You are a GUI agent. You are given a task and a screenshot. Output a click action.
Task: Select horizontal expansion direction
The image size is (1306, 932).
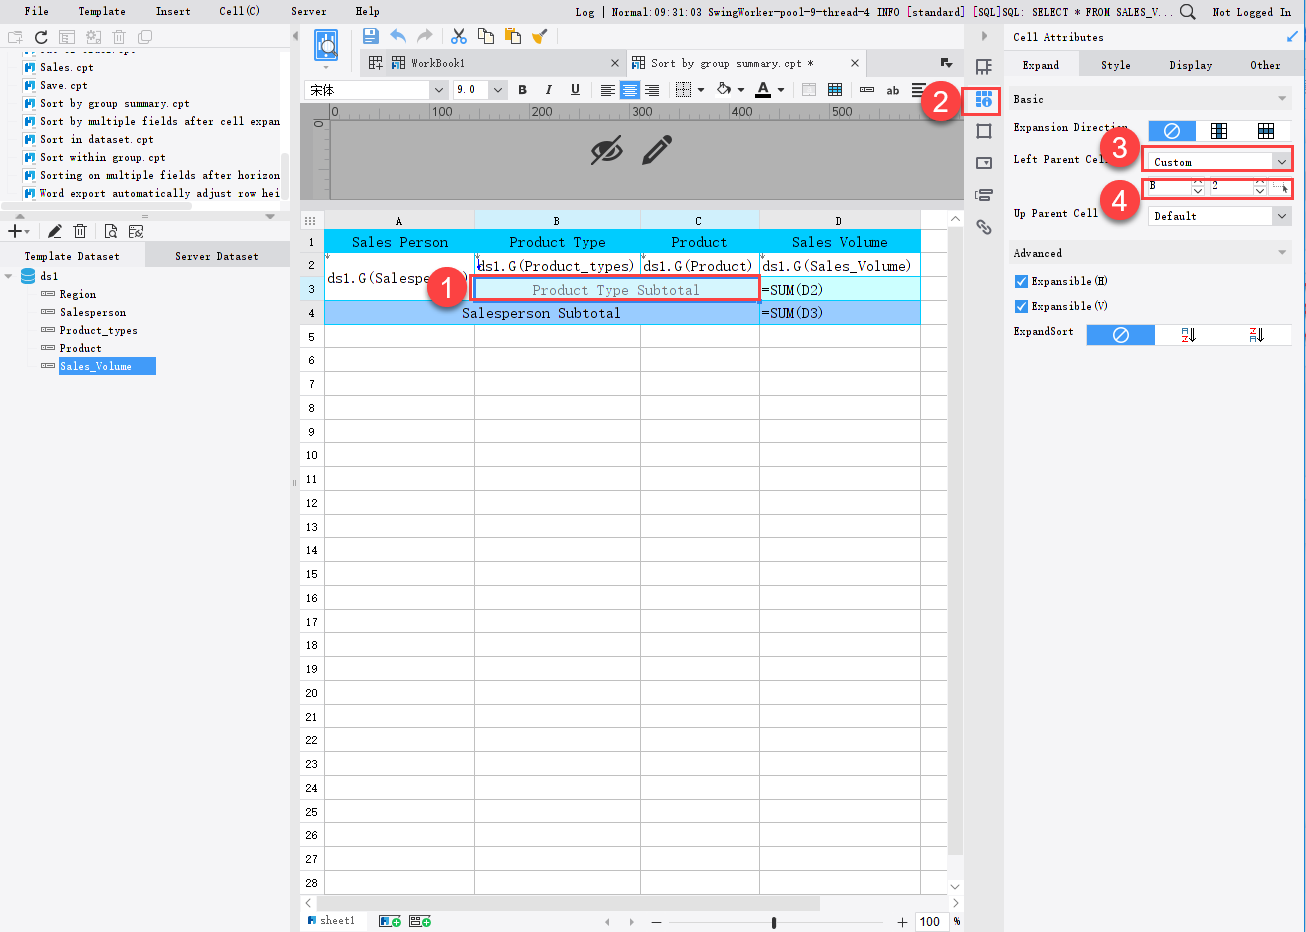pyautogui.click(x=1266, y=131)
